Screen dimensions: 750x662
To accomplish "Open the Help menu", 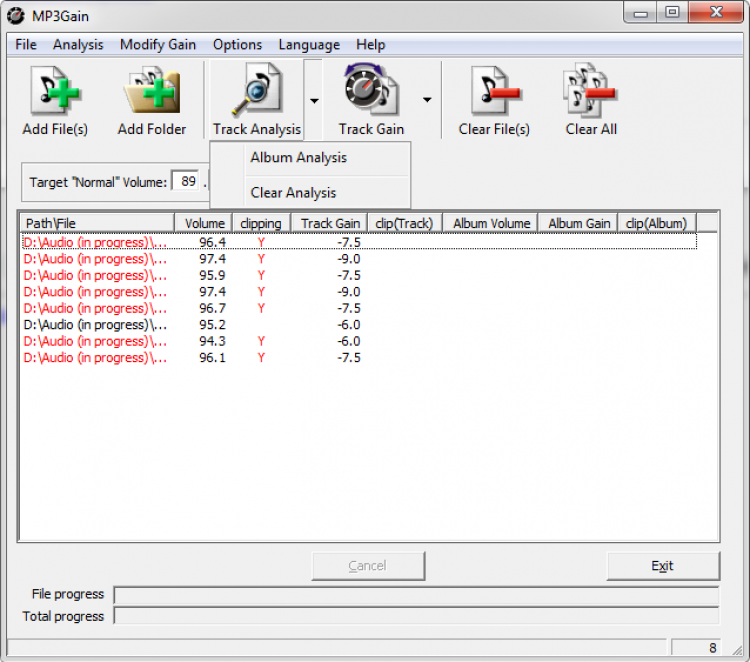I will coord(370,44).
